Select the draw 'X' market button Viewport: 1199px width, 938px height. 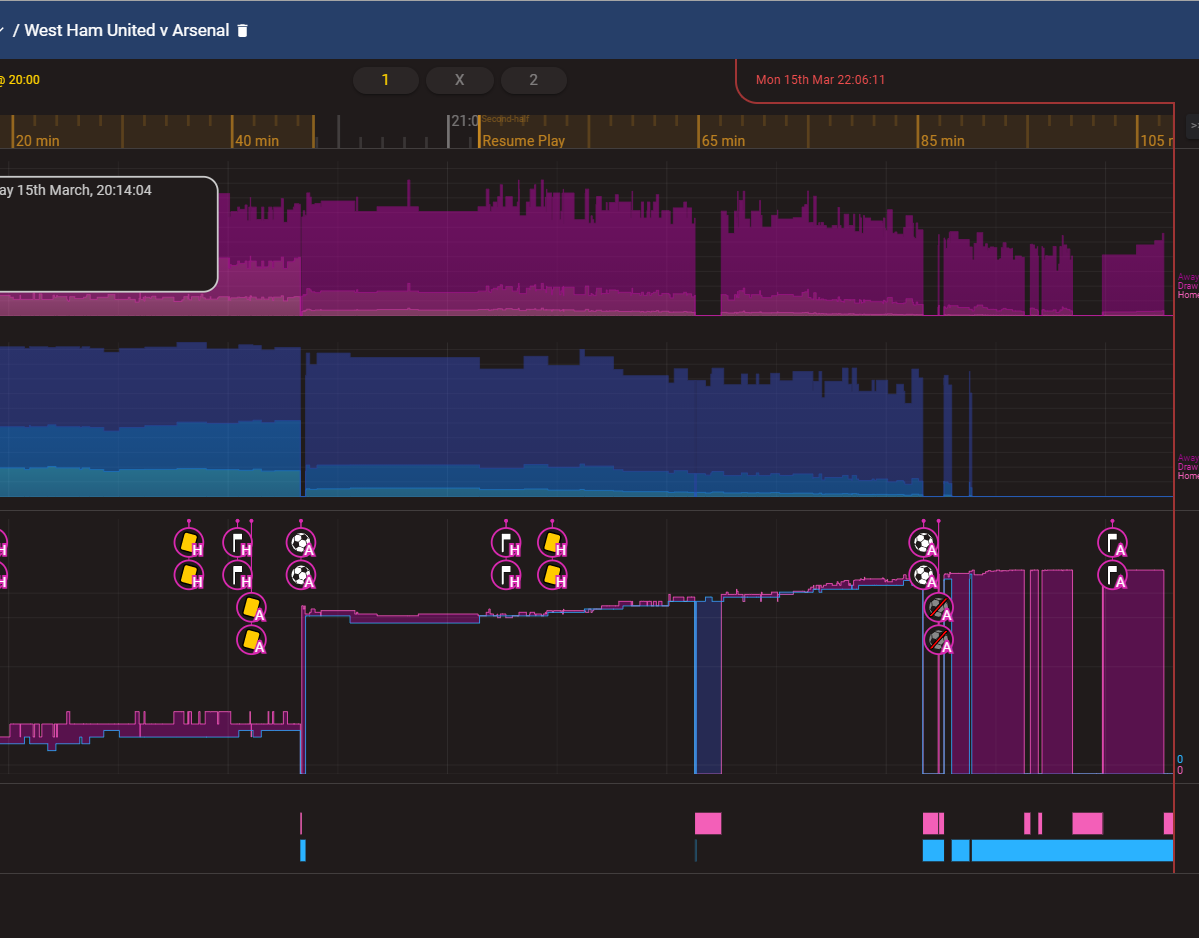460,80
